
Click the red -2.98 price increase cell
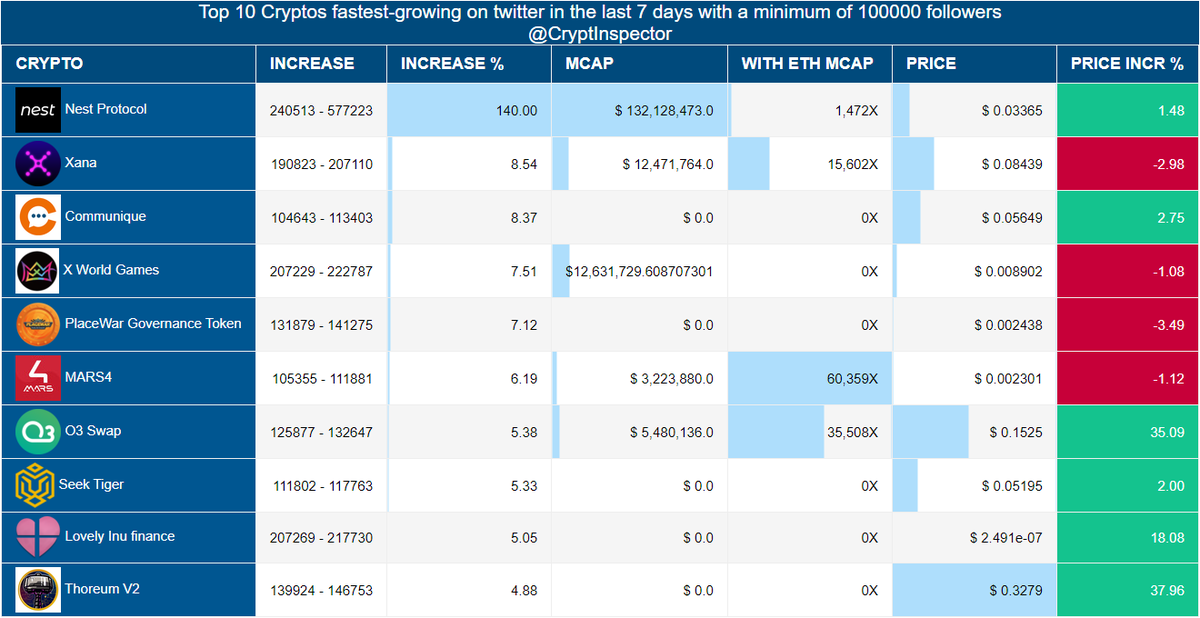[1128, 164]
